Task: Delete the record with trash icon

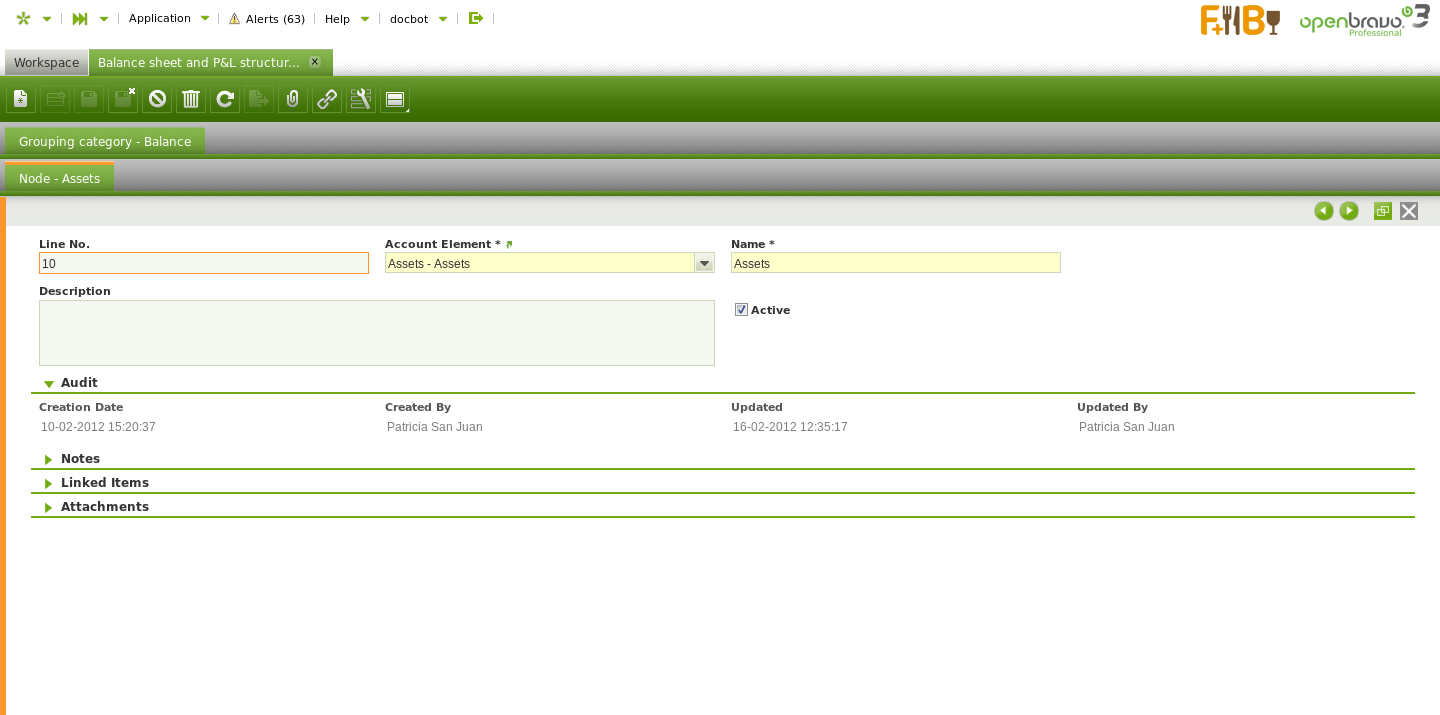Action: tap(191, 99)
